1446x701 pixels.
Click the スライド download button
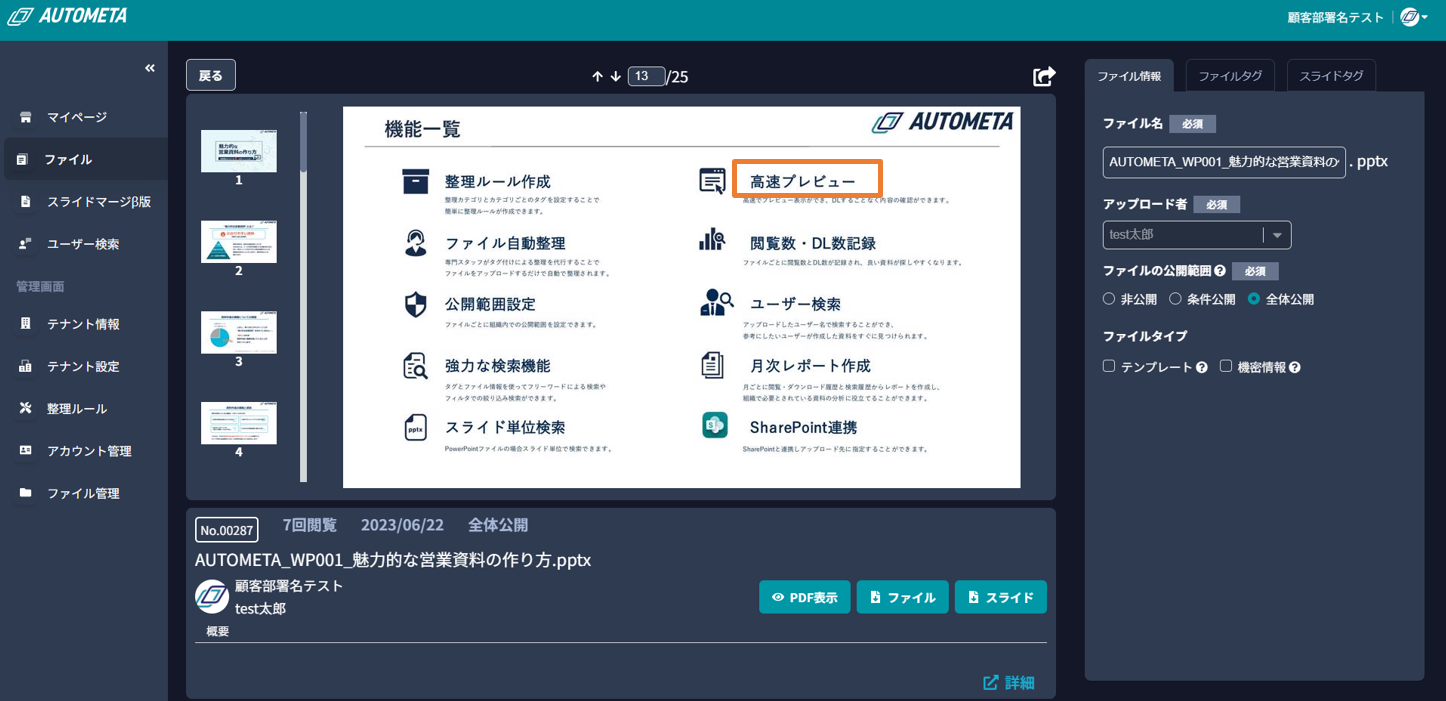point(1001,597)
